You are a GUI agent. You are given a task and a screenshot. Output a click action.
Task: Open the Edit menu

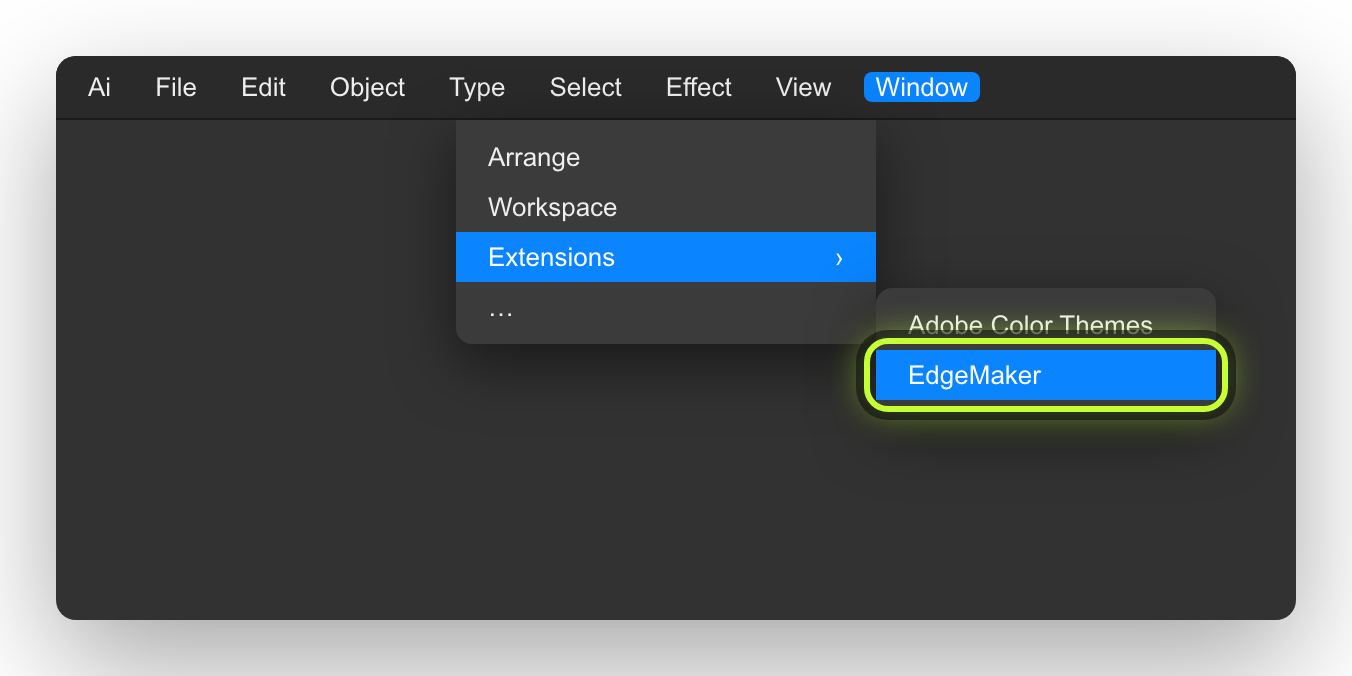pos(264,87)
